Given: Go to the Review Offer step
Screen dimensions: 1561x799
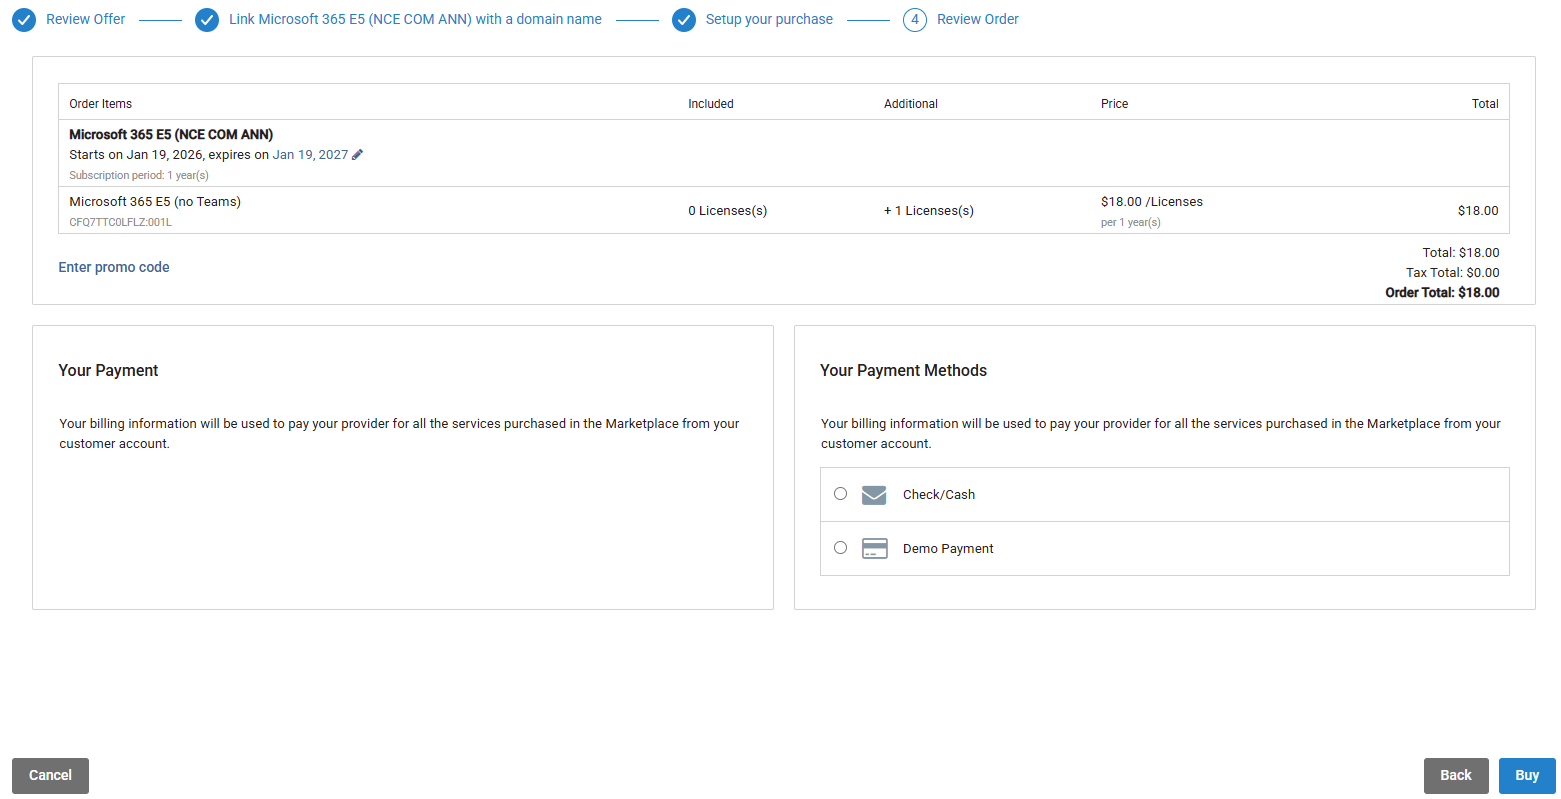Looking at the screenshot, I should (x=86, y=20).
